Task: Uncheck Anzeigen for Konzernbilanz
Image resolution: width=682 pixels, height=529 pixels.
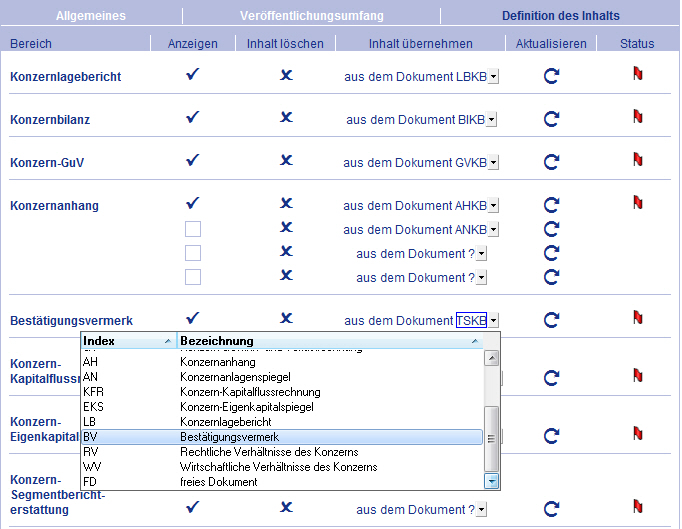Action: 193,117
